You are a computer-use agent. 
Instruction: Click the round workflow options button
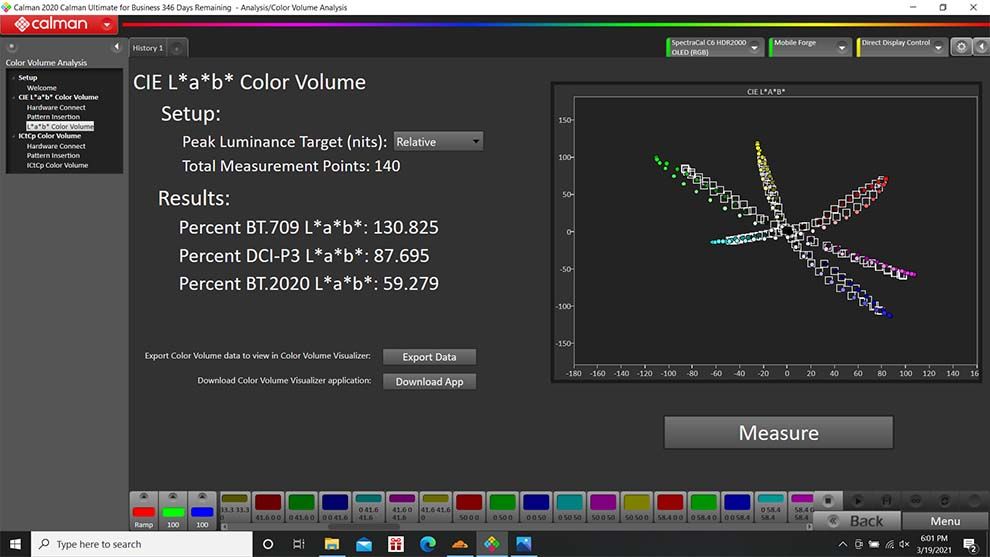point(11,47)
